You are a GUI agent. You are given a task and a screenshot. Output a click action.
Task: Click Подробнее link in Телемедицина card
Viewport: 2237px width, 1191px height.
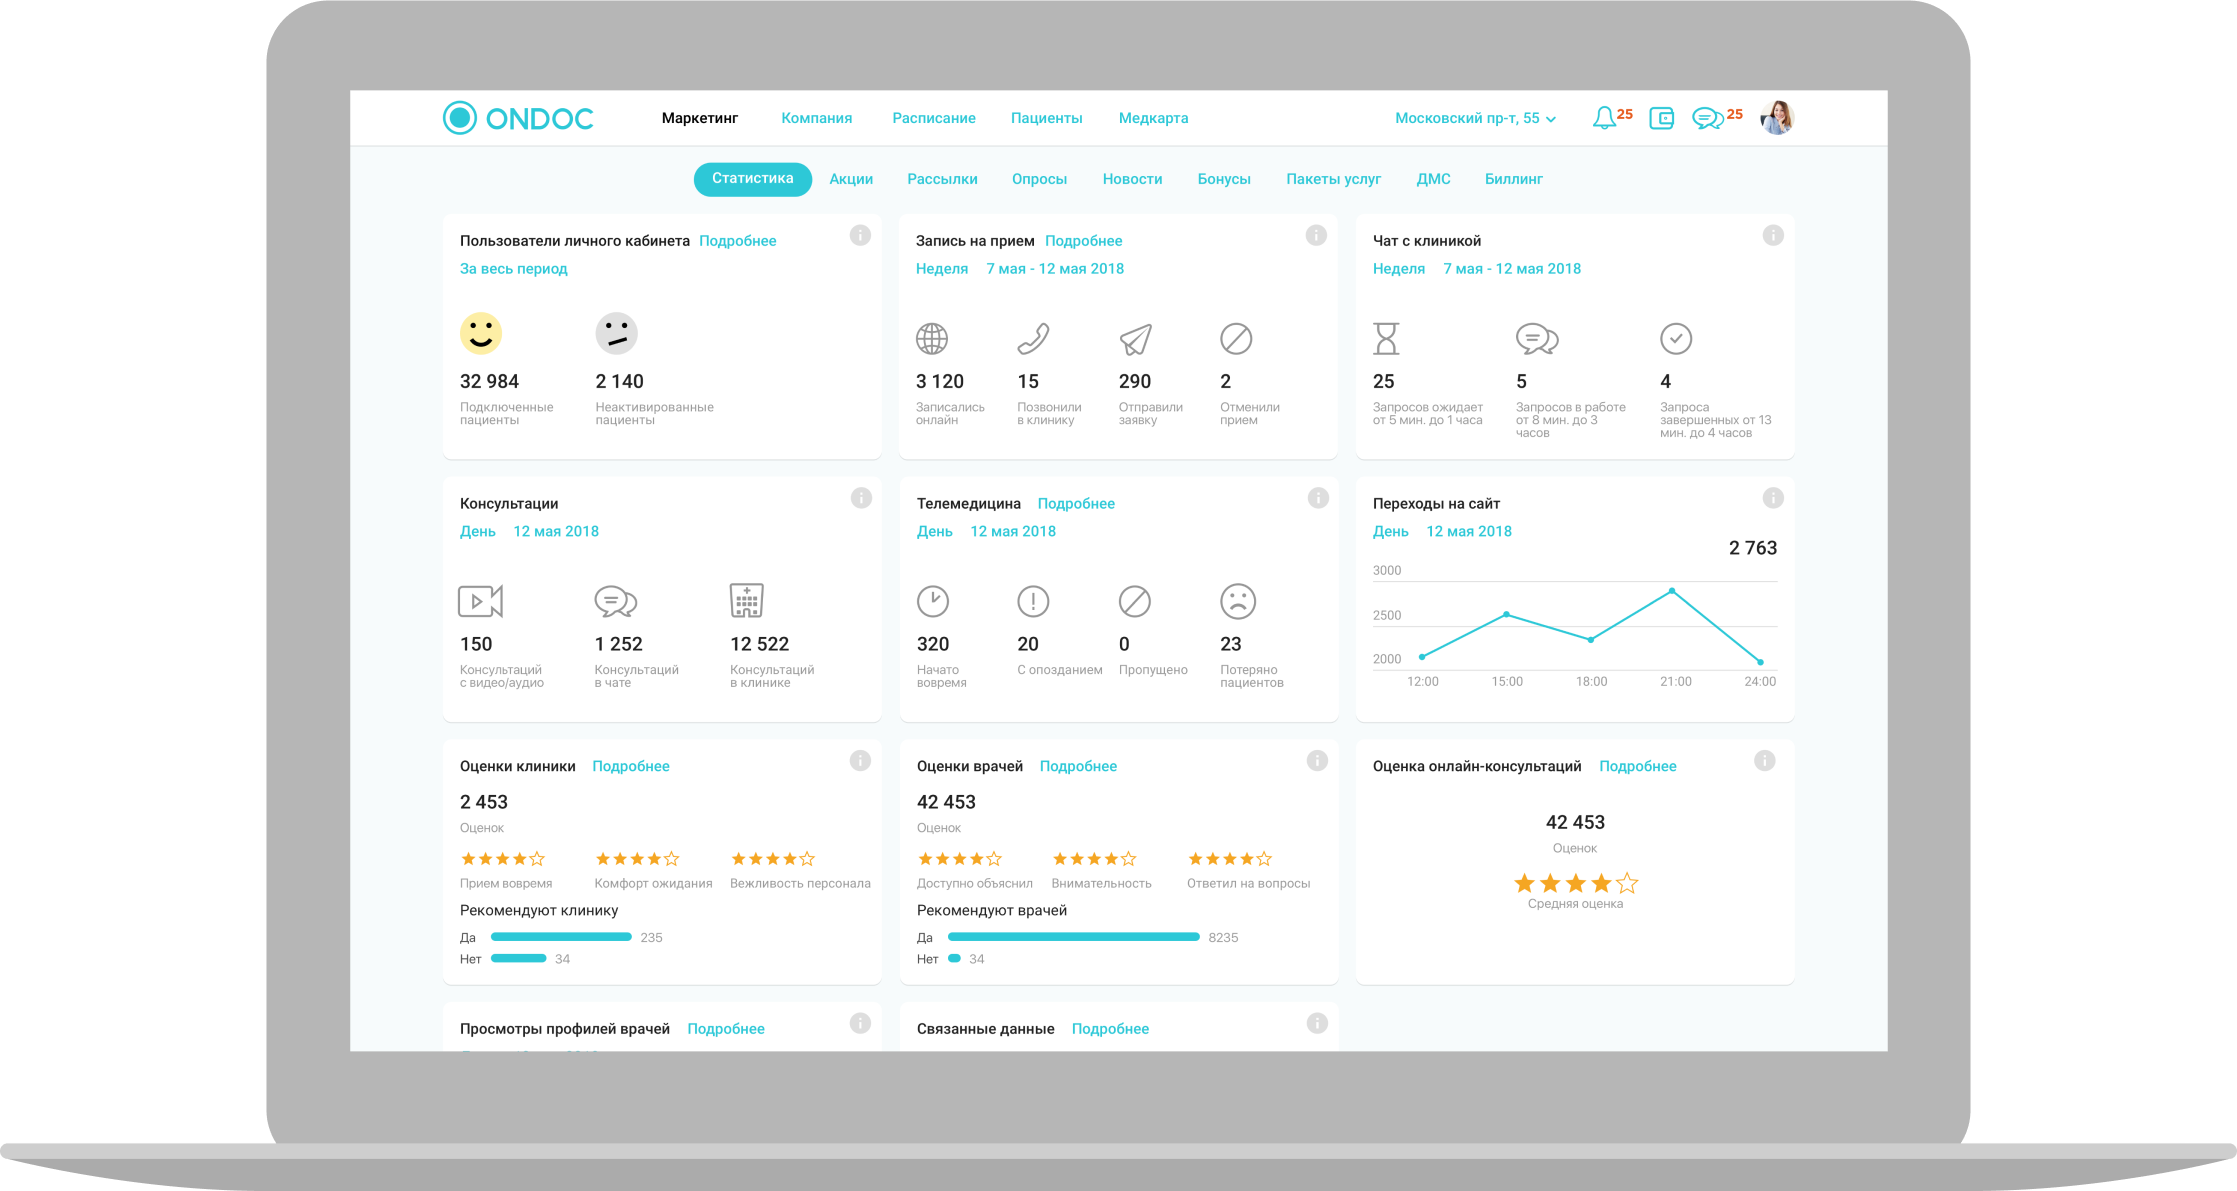pos(1076,504)
